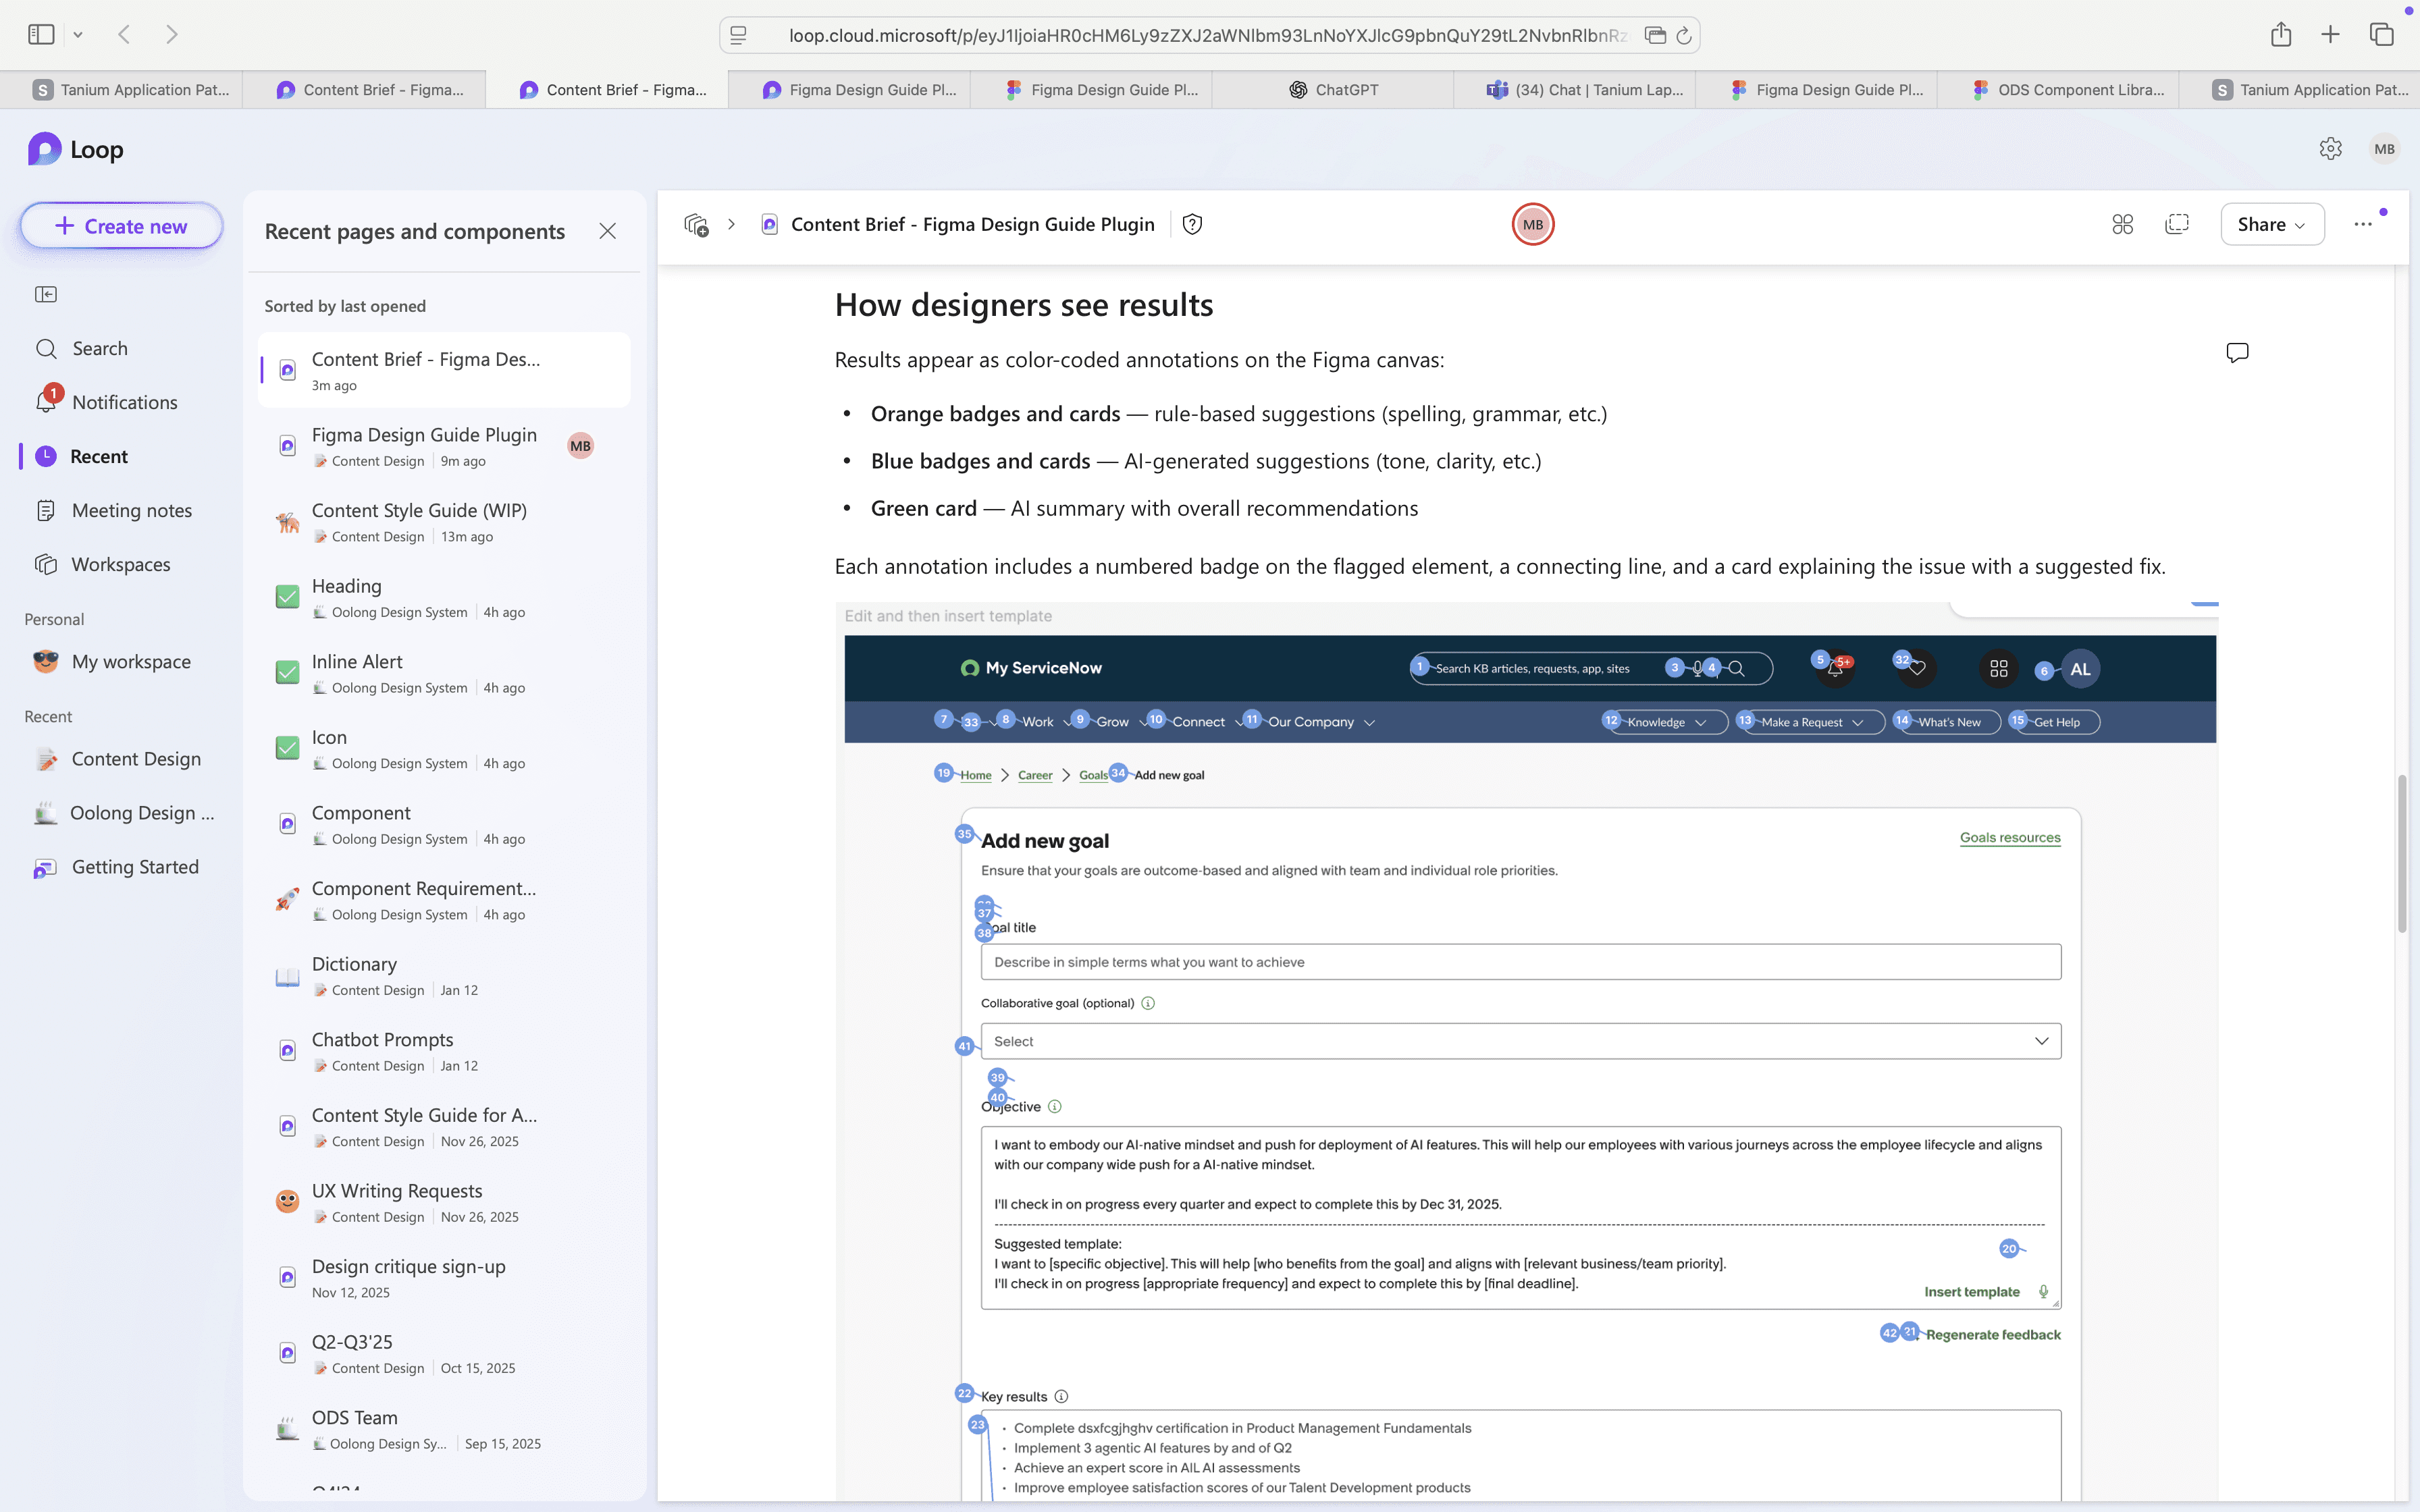The image size is (2420, 1512).
Task: Close the Recent pages and components panel
Action: point(607,231)
